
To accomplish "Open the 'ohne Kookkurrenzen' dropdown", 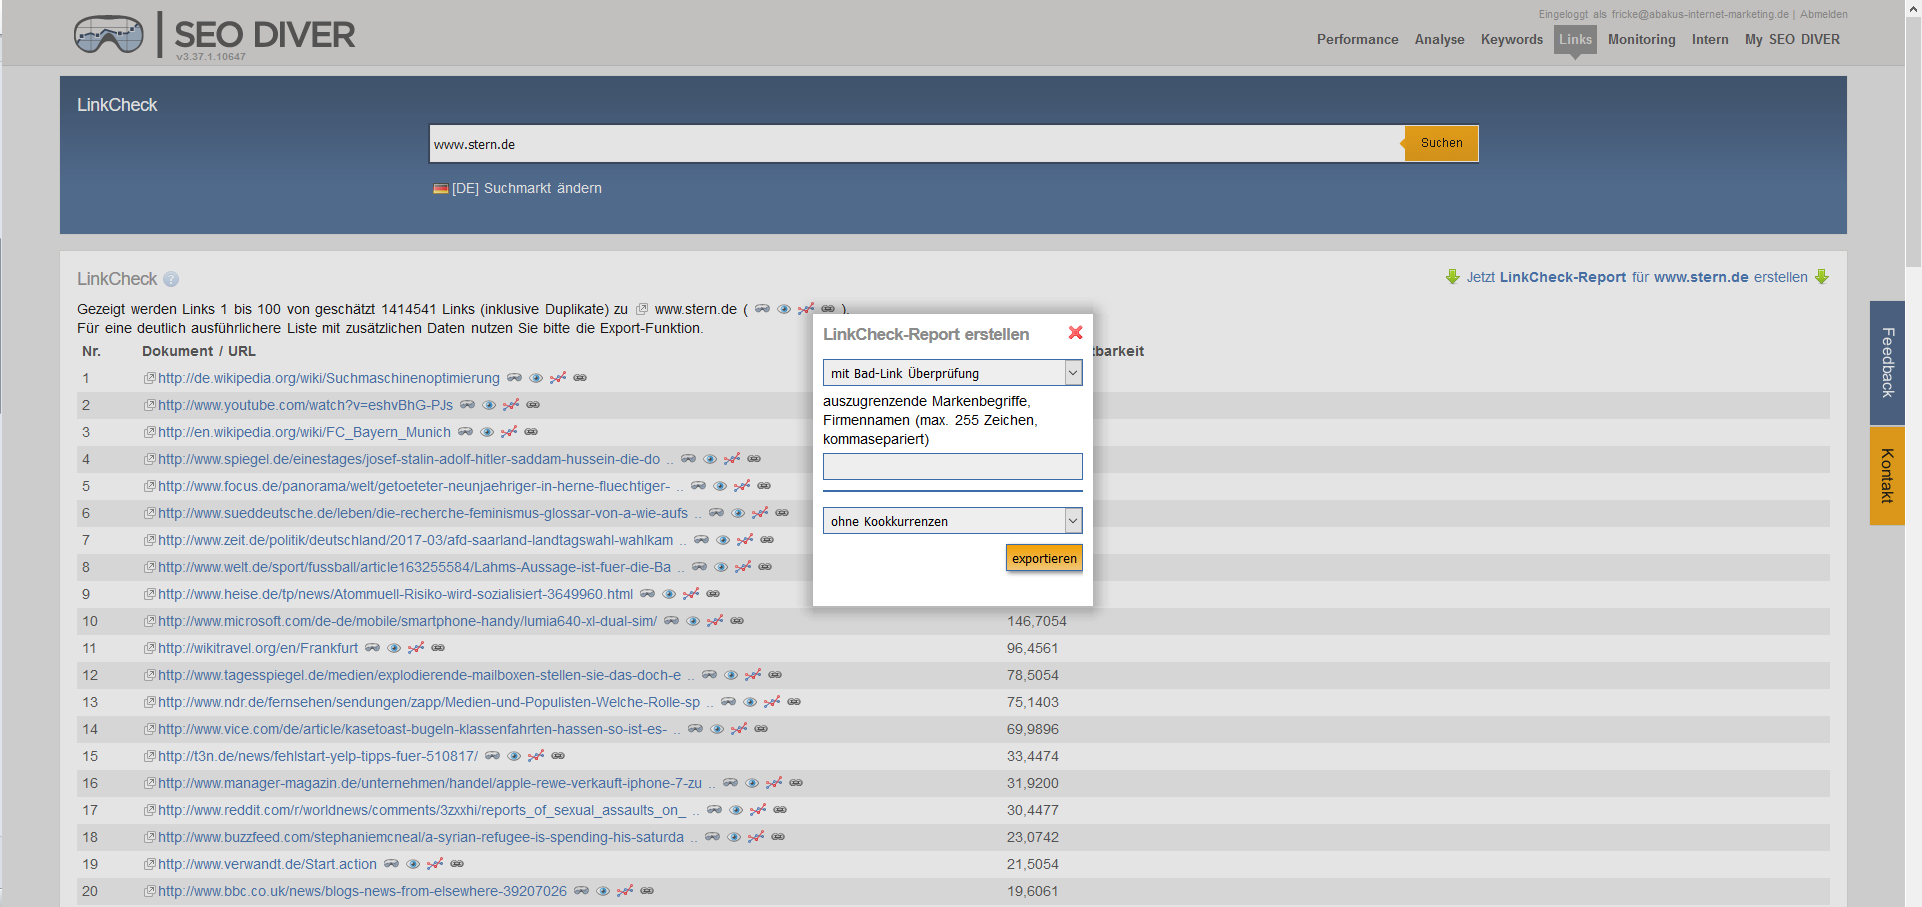I will pyautogui.click(x=952, y=521).
